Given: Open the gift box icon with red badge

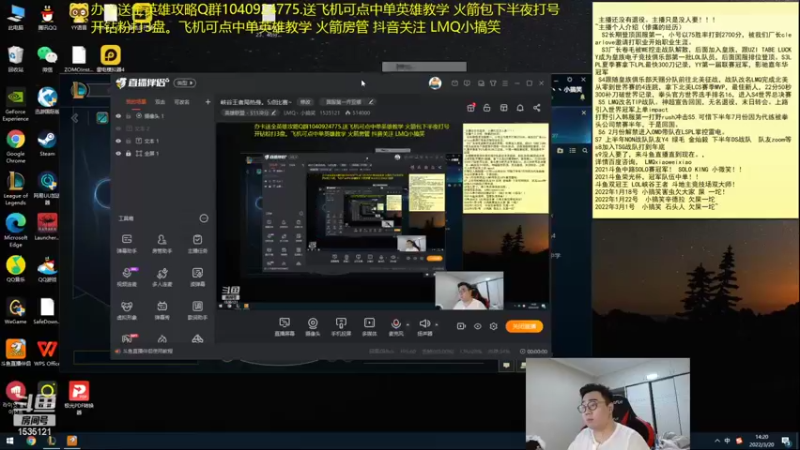Looking at the screenshot, I should click(x=470, y=108).
